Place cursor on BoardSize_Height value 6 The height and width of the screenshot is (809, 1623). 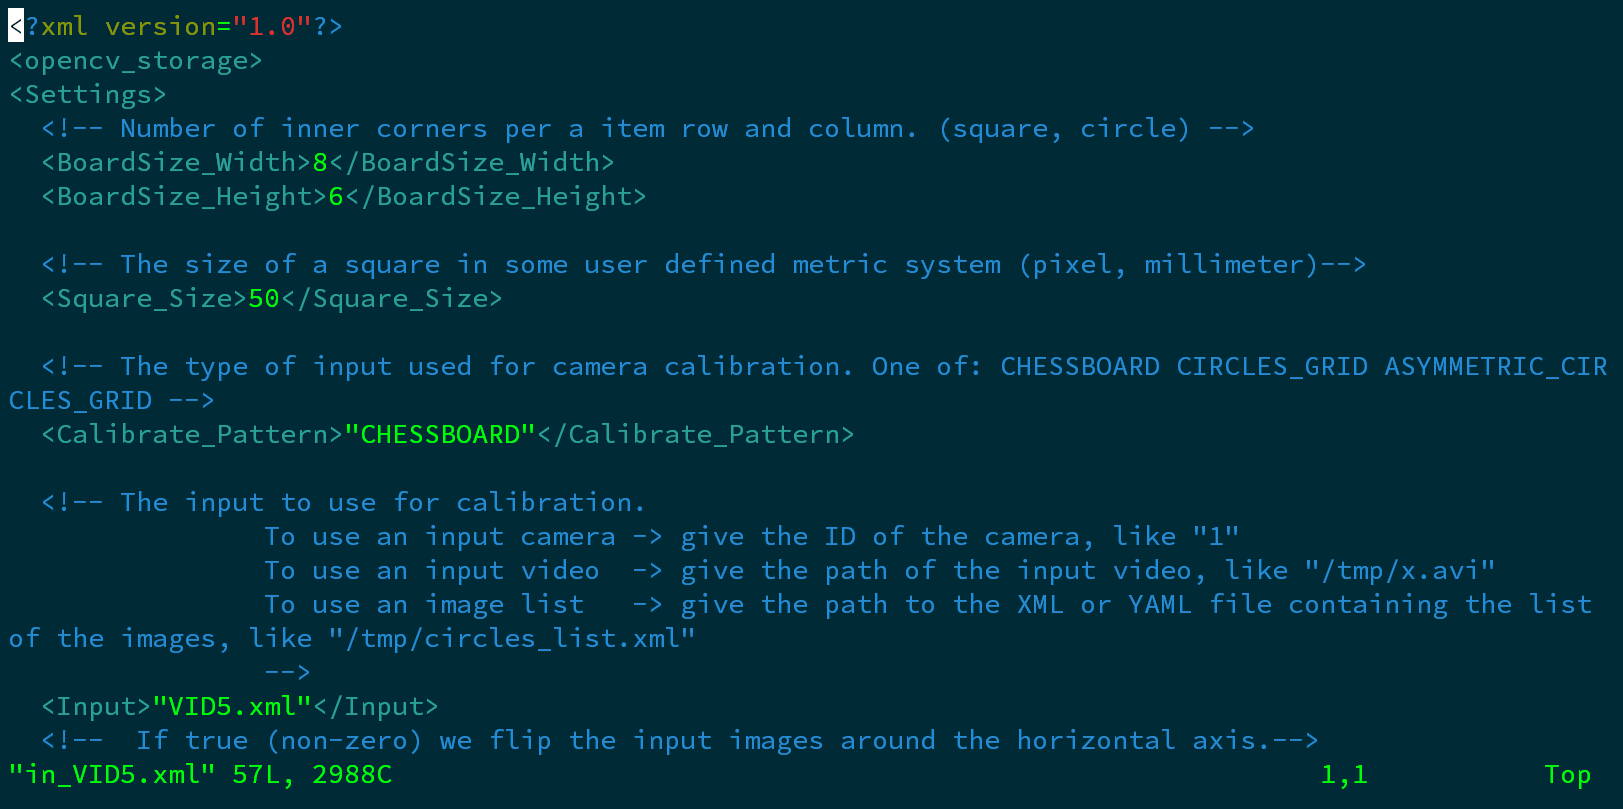coord(336,197)
